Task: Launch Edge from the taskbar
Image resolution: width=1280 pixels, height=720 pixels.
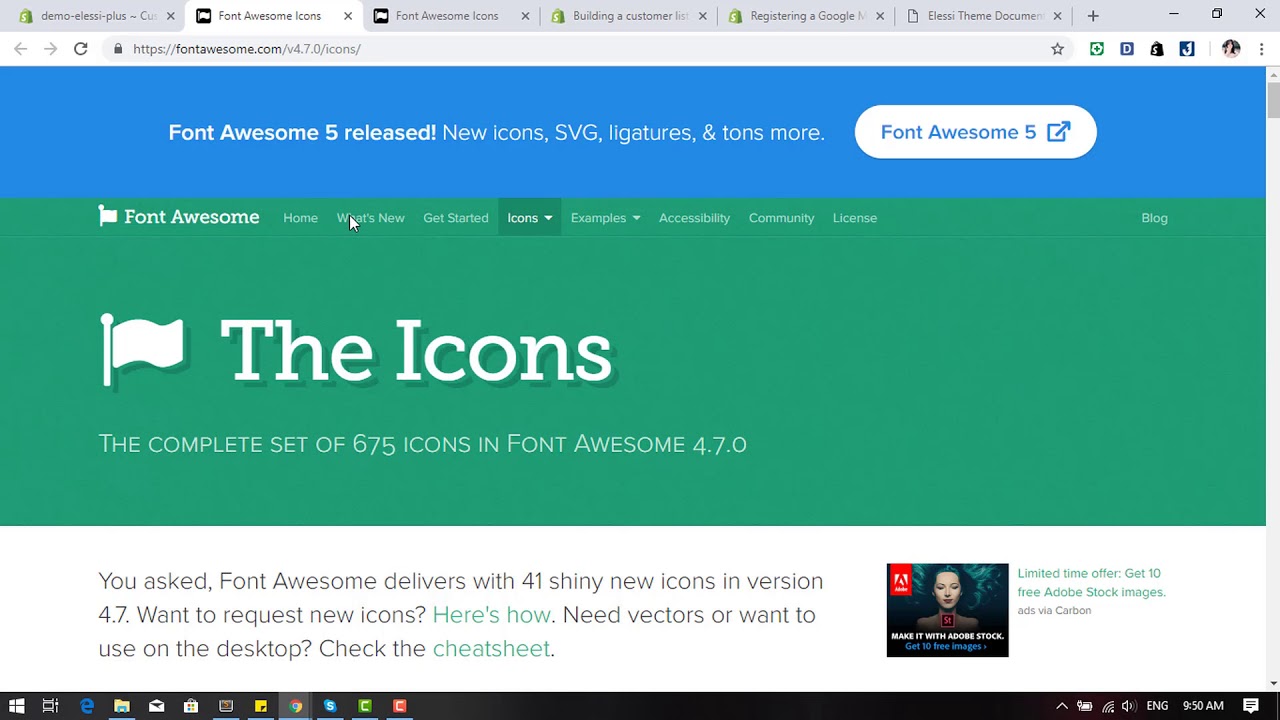Action: coord(87,706)
